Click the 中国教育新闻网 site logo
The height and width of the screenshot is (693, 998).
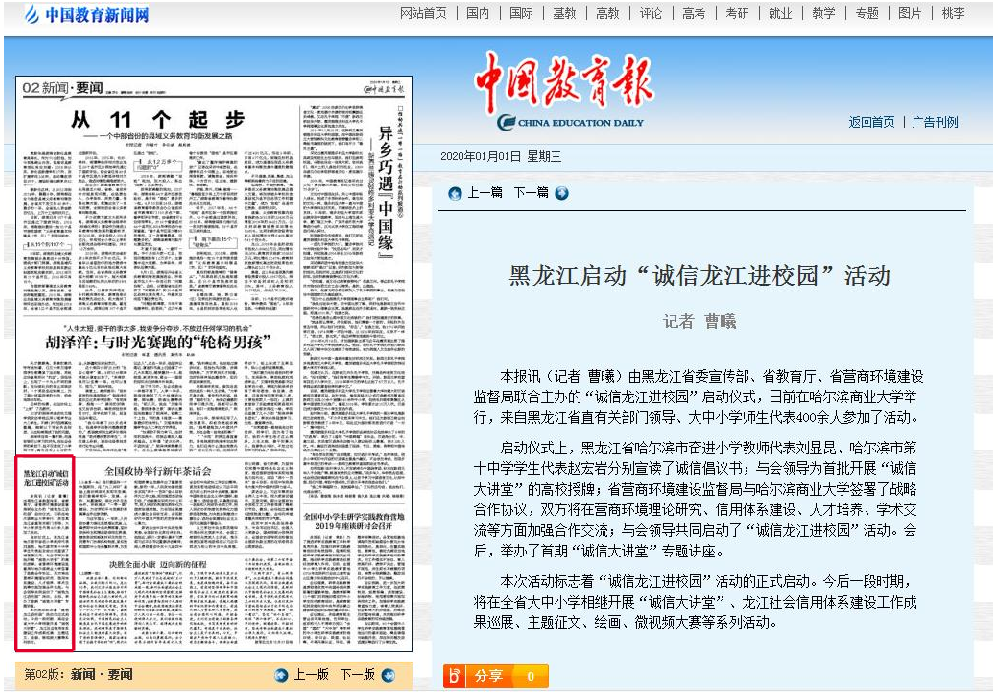pos(87,15)
